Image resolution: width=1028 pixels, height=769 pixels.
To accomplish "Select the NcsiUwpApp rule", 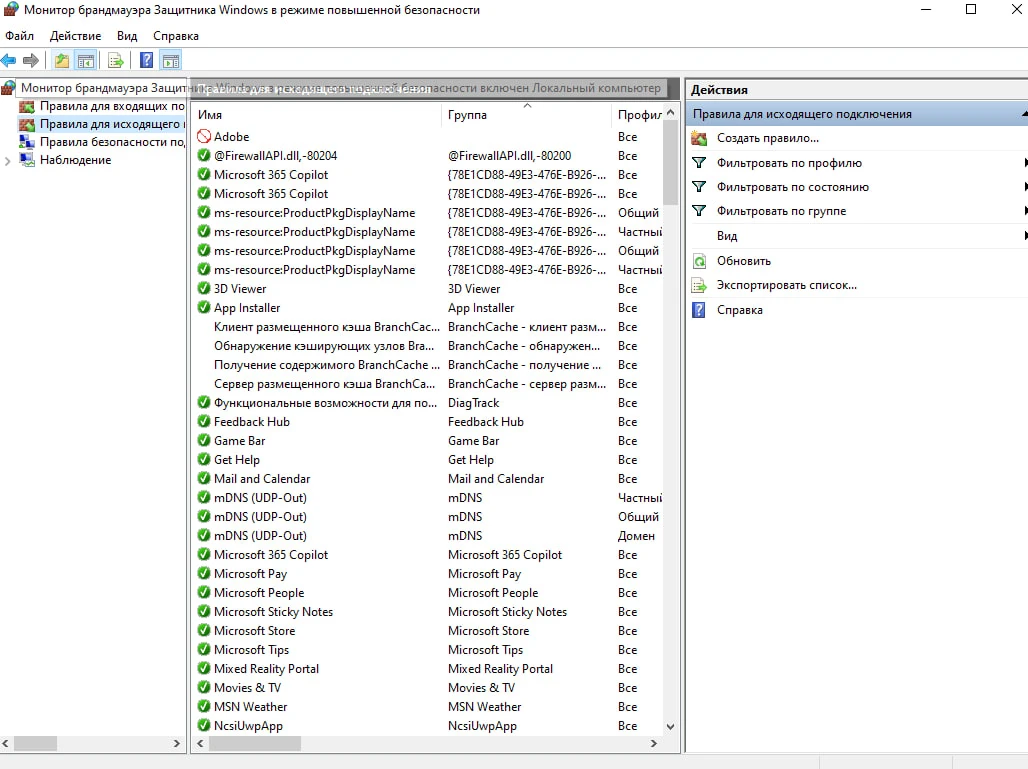I will pos(429,726).
